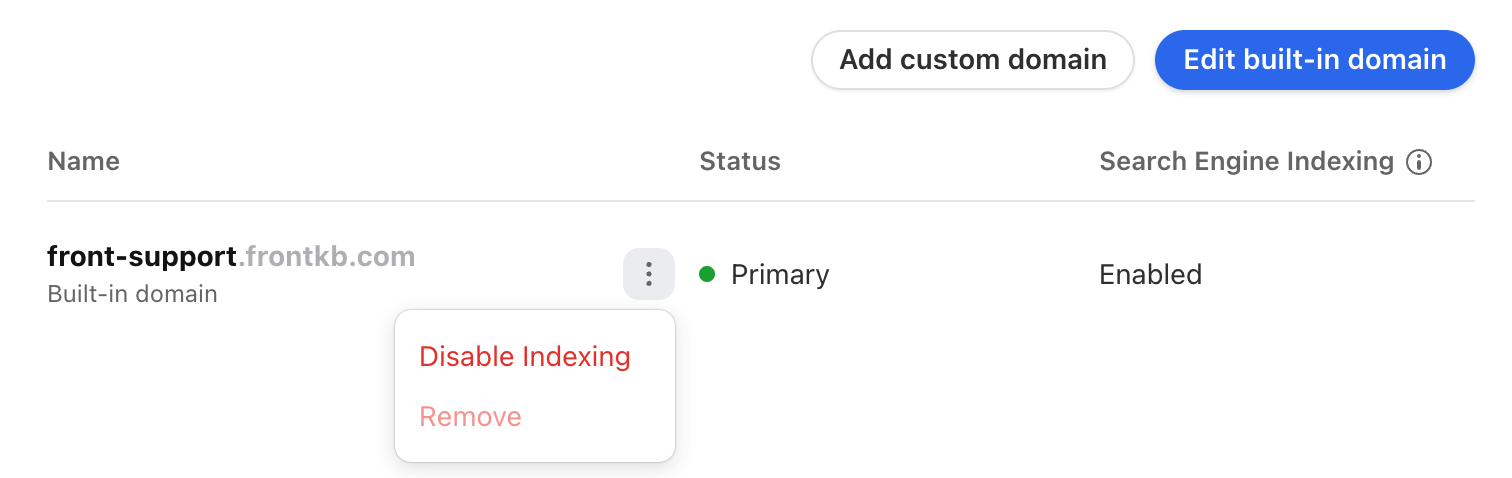1512x478 pixels.
Task: Click the Add custom domain button
Action: (x=973, y=60)
